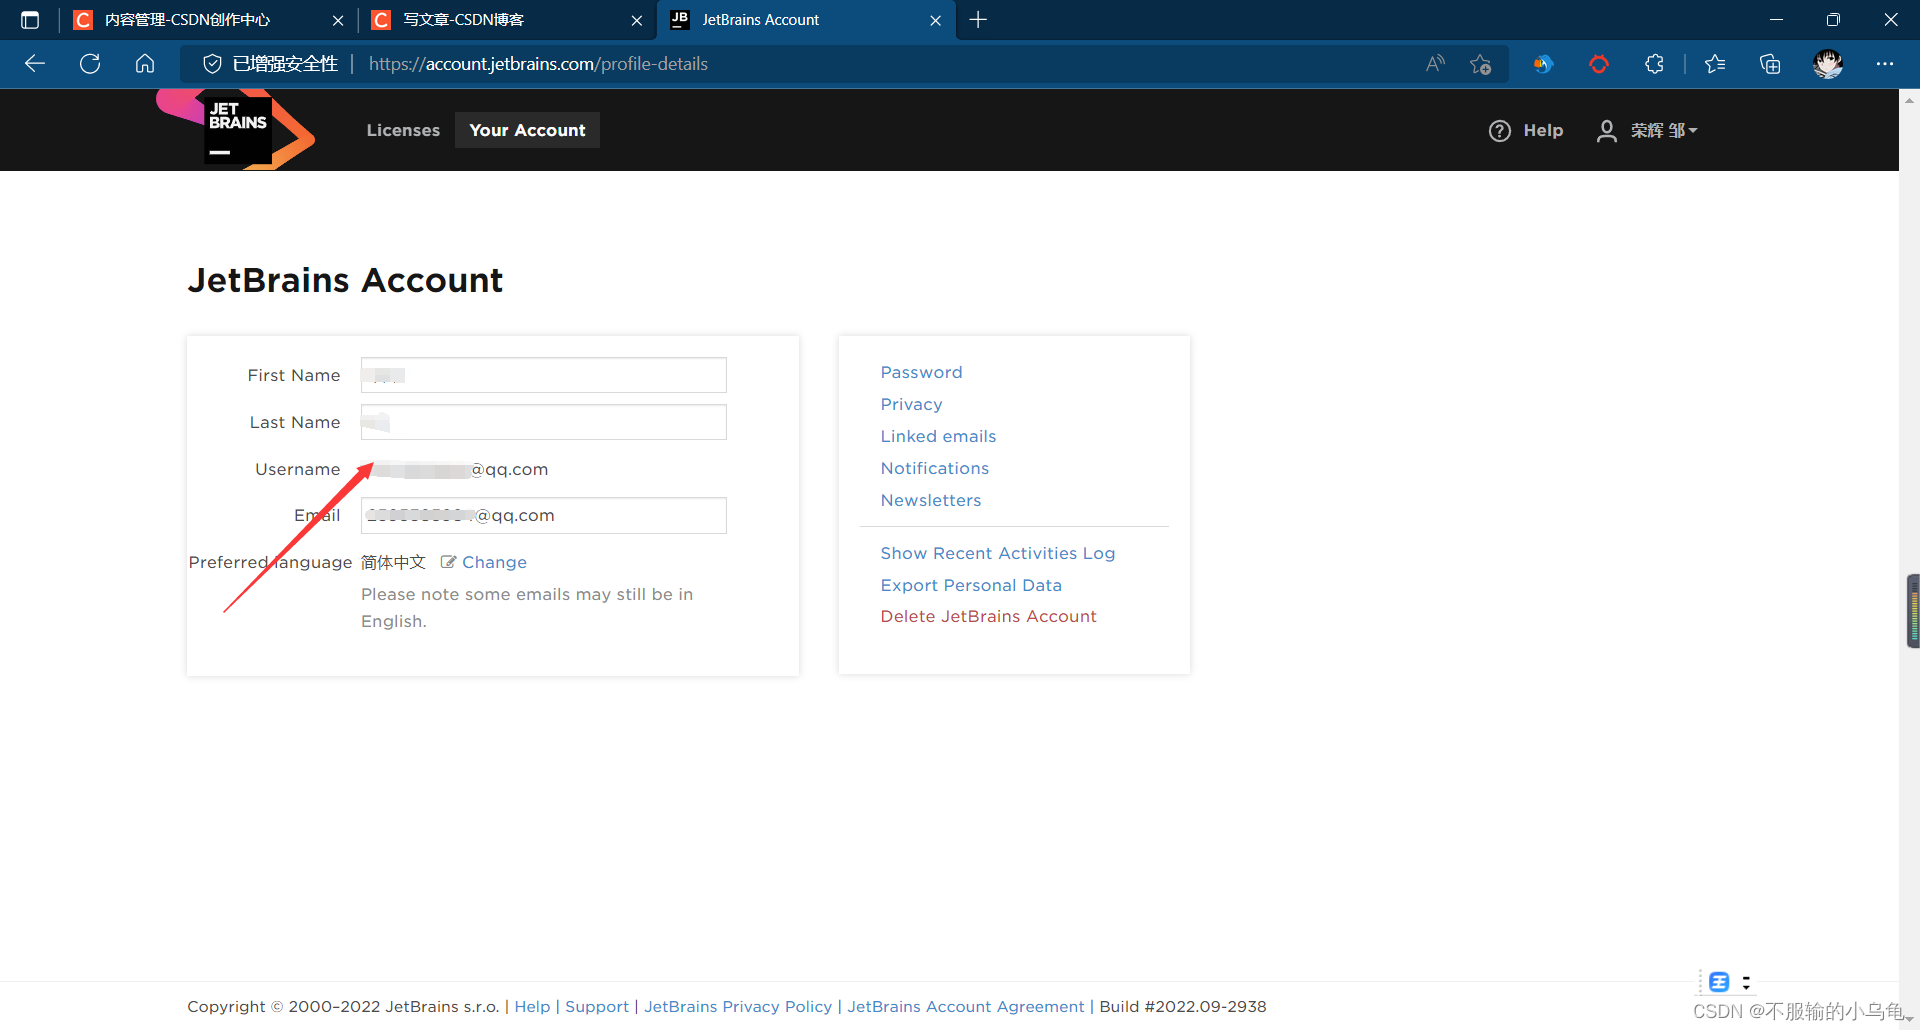This screenshot has height=1030, width=1920.
Task: Click the 简体中文 language value
Action: tap(393, 562)
